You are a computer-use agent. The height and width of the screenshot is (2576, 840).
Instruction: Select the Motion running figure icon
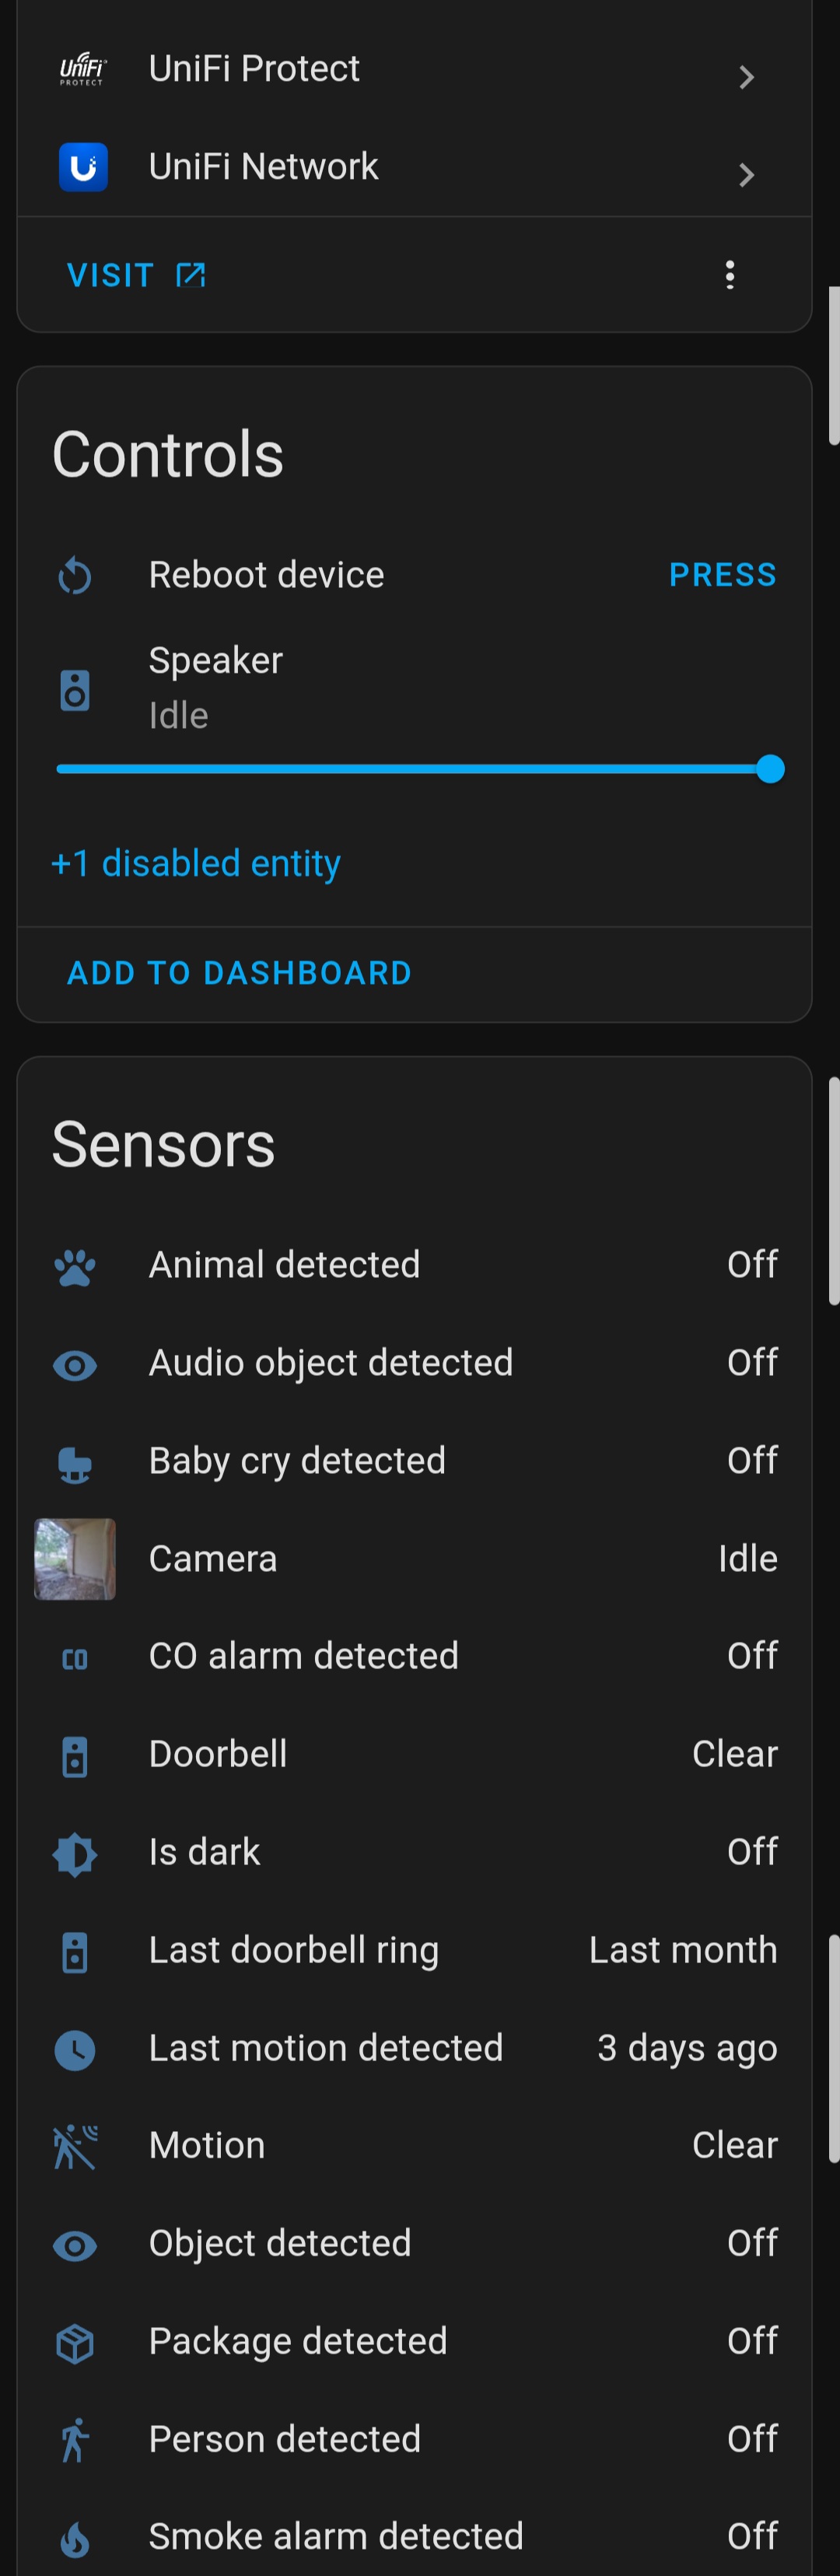(x=75, y=2146)
